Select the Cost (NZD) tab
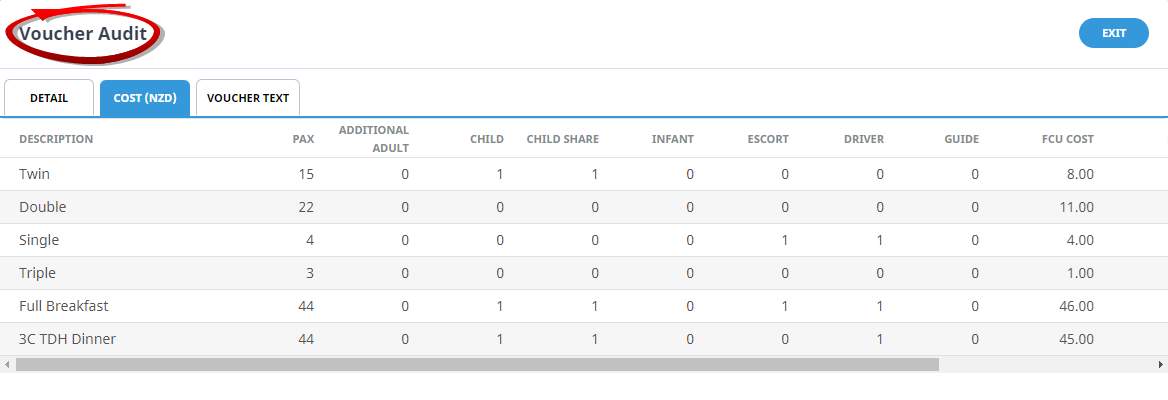1168x400 pixels. pyautogui.click(x=145, y=98)
